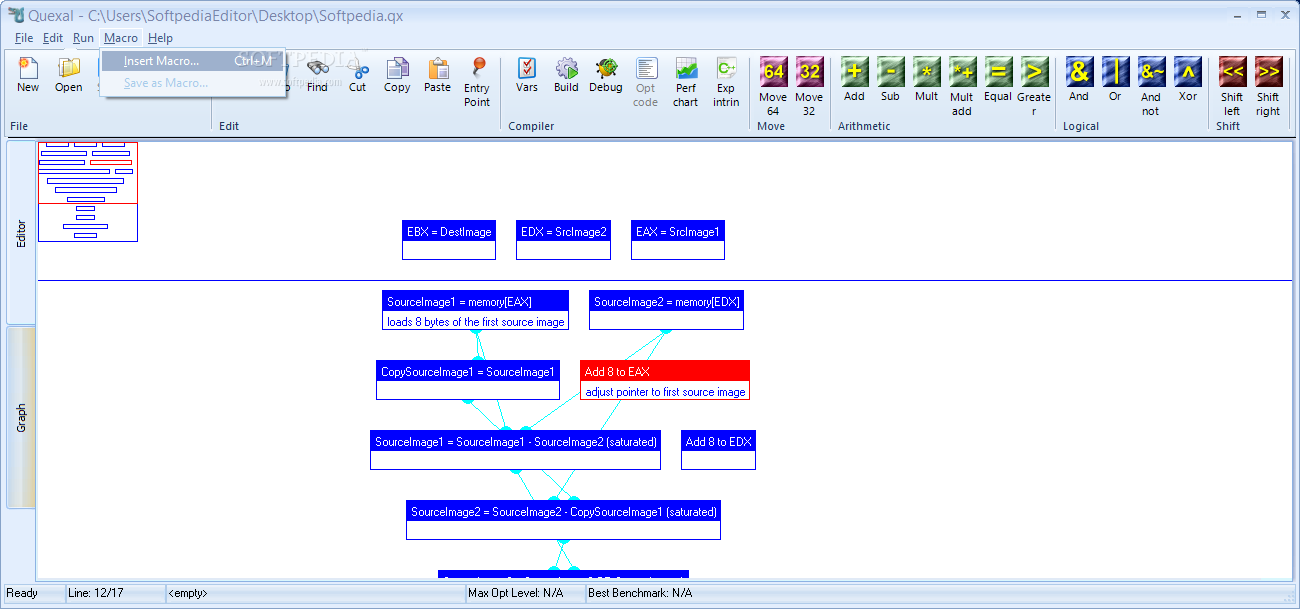Select the SourceImage2 = memory[EDX] node
The width and height of the screenshot is (1300, 609).
point(666,310)
